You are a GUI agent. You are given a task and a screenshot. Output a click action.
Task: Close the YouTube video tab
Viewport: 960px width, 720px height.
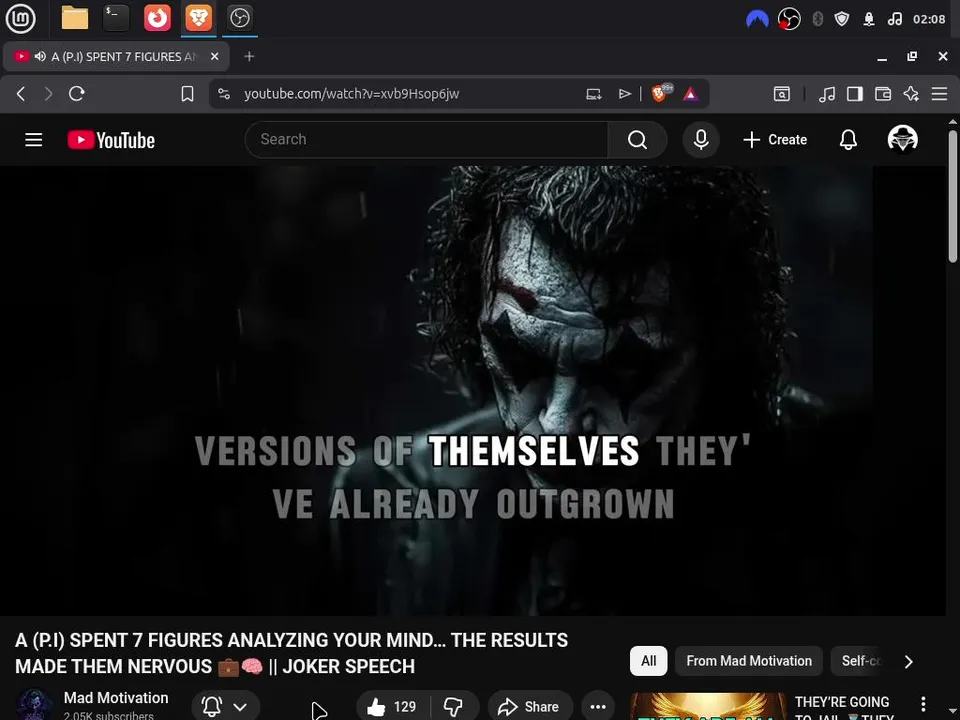[214, 56]
